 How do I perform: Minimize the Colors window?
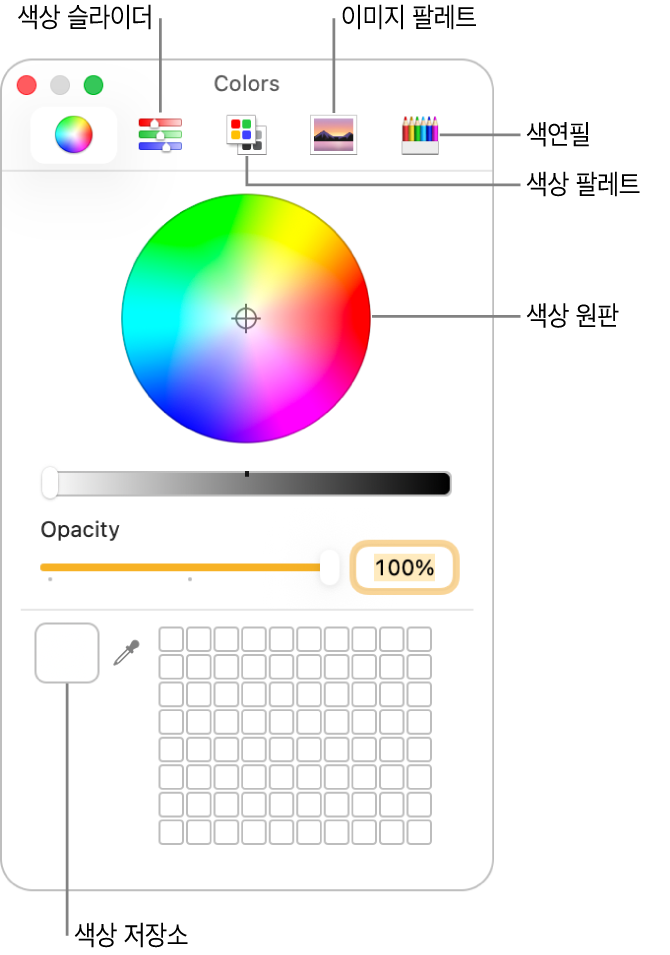coord(60,85)
